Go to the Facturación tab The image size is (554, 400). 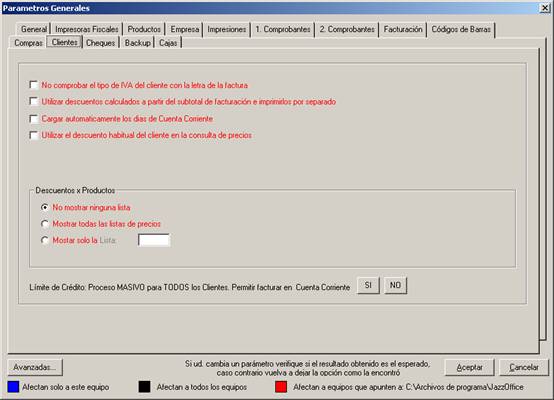click(403, 29)
